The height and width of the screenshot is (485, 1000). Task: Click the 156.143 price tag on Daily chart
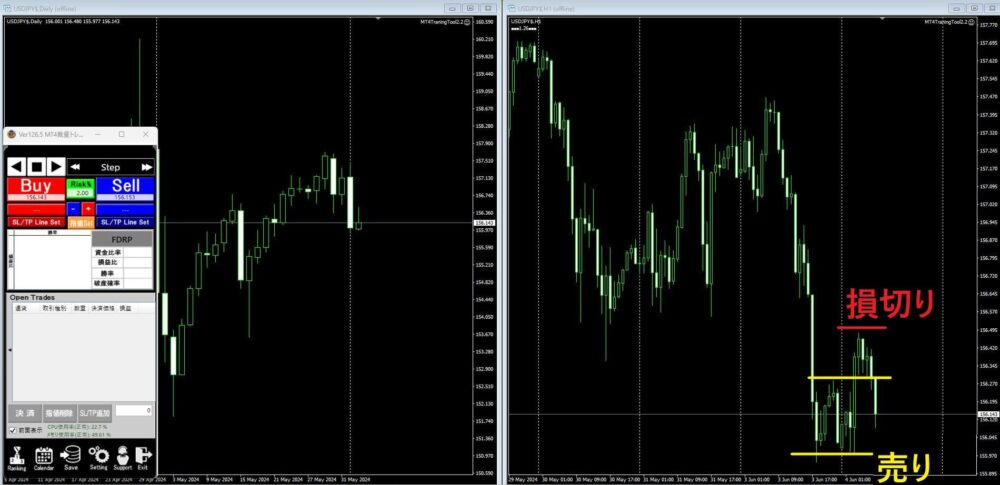coord(485,222)
